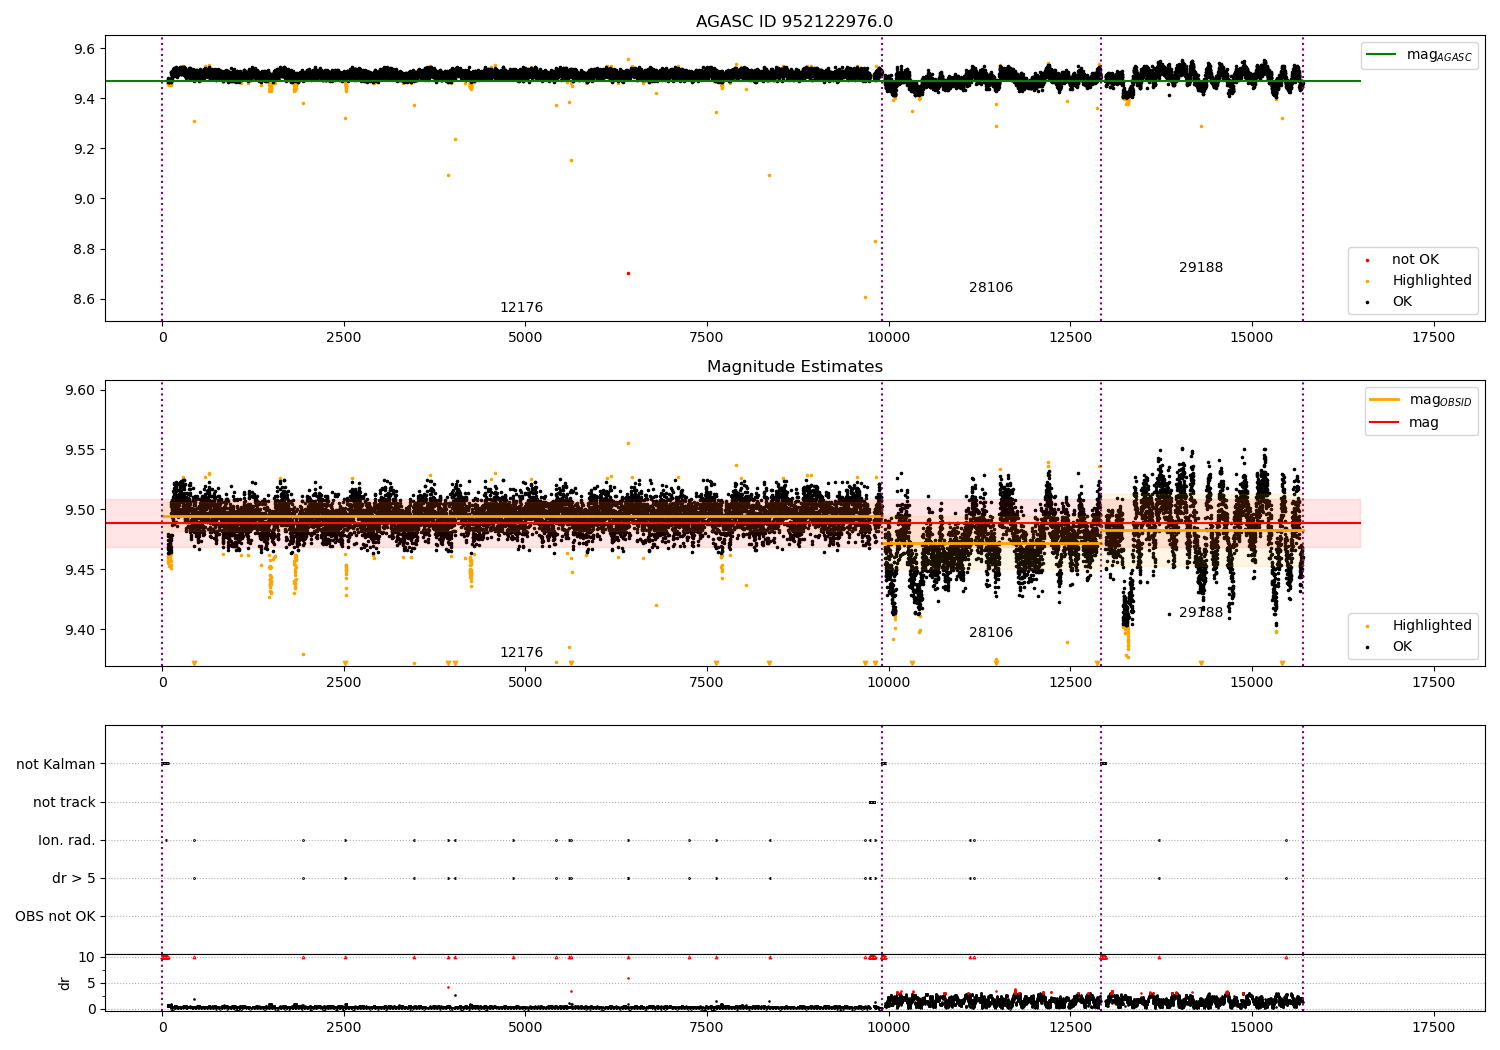This screenshot has height=1050, width=1500.
Task: Click the 12500 x-tick under the bottom plot
Action: 1070,1028
